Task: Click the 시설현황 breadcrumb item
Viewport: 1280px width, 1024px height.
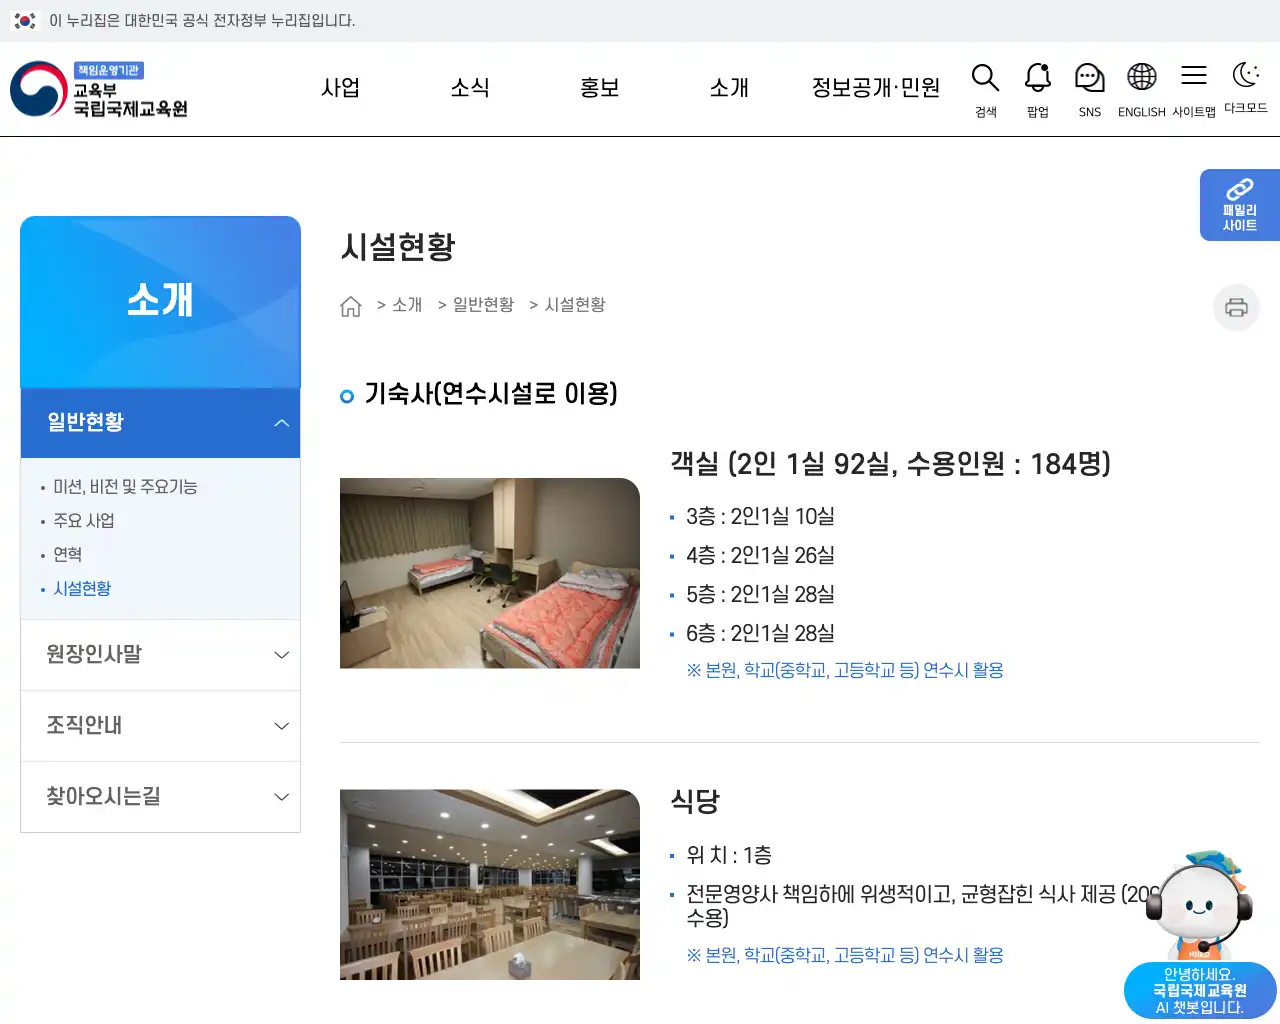Action: [x=575, y=305]
